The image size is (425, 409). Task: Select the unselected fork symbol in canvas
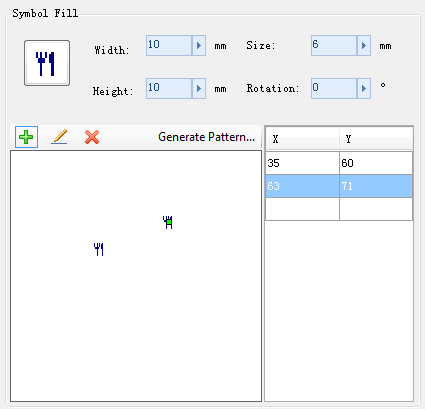coord(99,249)
